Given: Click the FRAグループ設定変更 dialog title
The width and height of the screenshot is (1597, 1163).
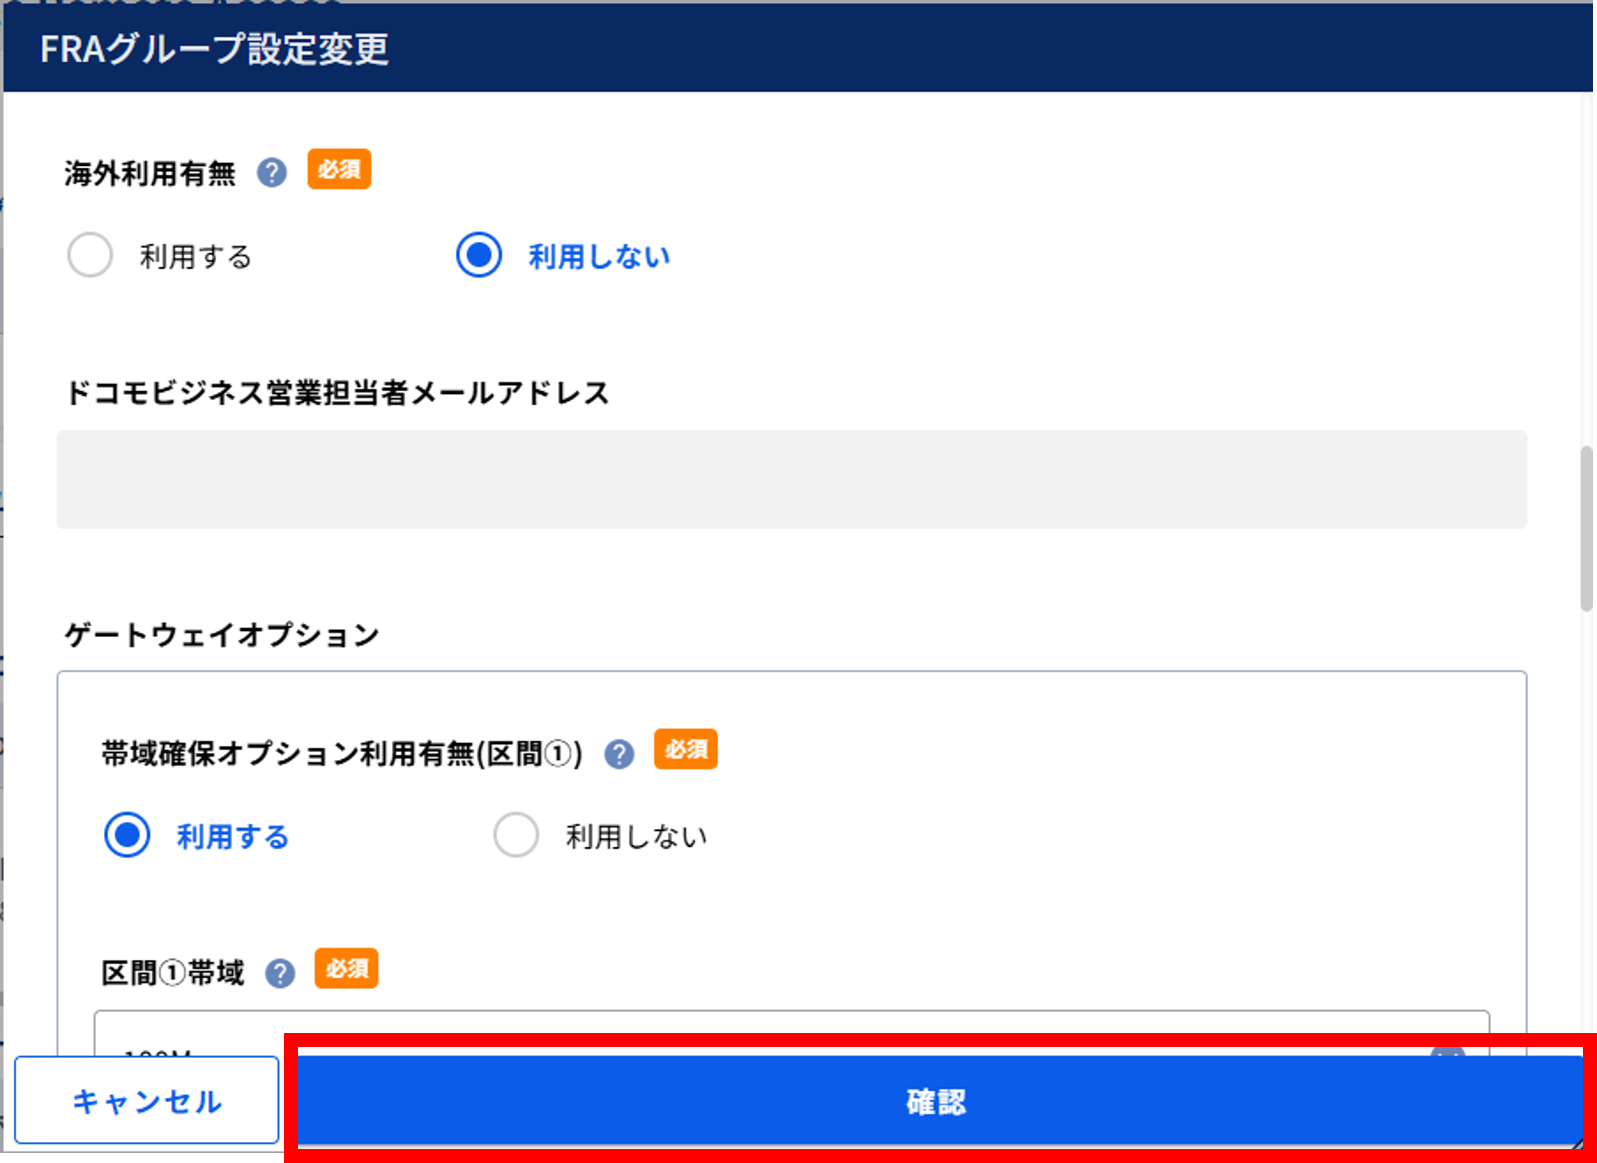Looking at the screenshot, I should click(x=214, y=49).
